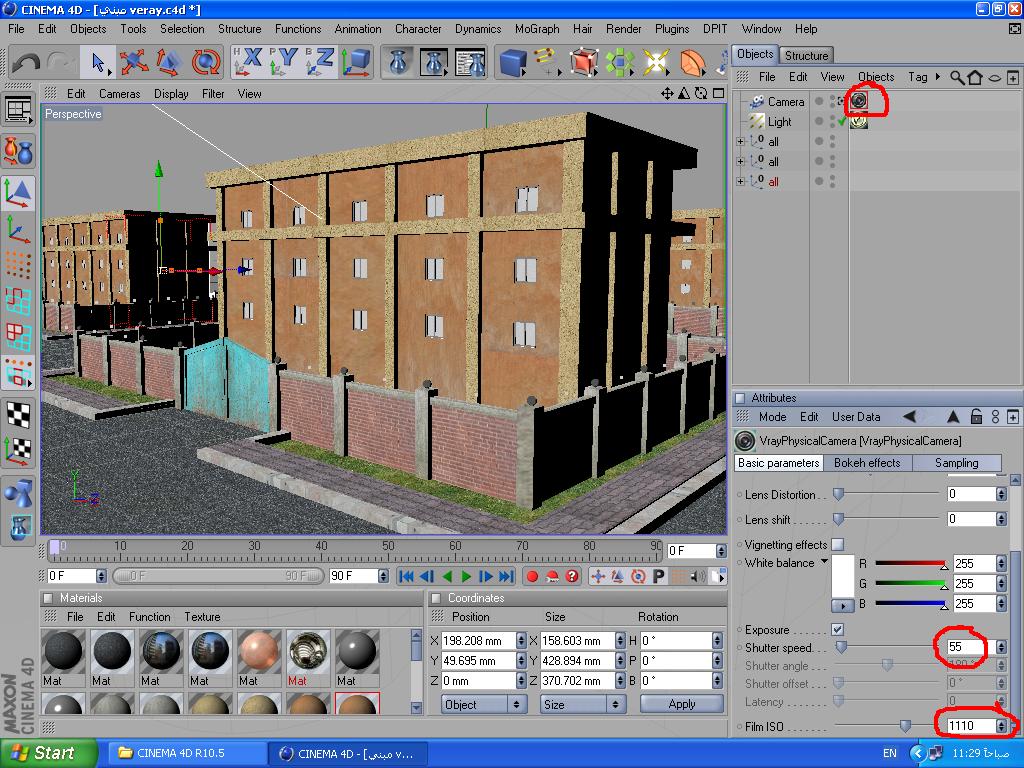Click the VrayPhysicalCamera tag on Camera
This screenshot has height=768, width=1024.
pyautogui.click(x=859, y=101)
